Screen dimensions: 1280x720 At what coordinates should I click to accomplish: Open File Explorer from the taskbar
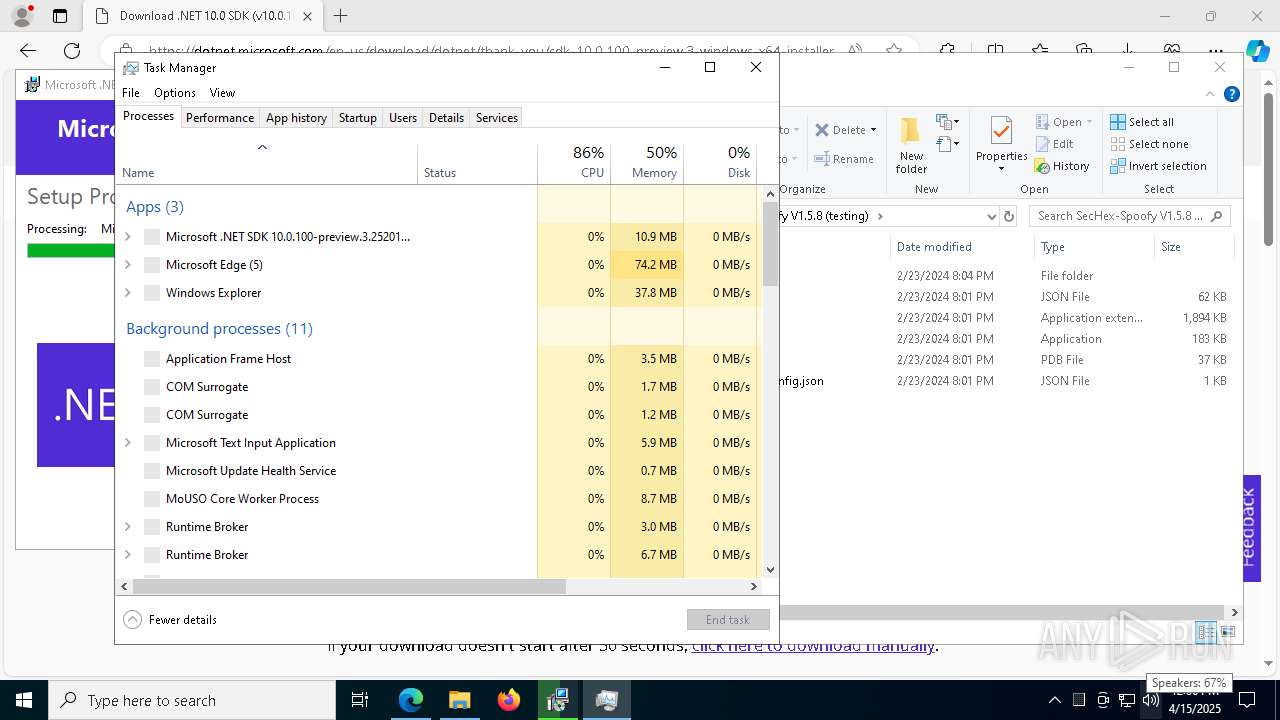click(x=460, y=700)
